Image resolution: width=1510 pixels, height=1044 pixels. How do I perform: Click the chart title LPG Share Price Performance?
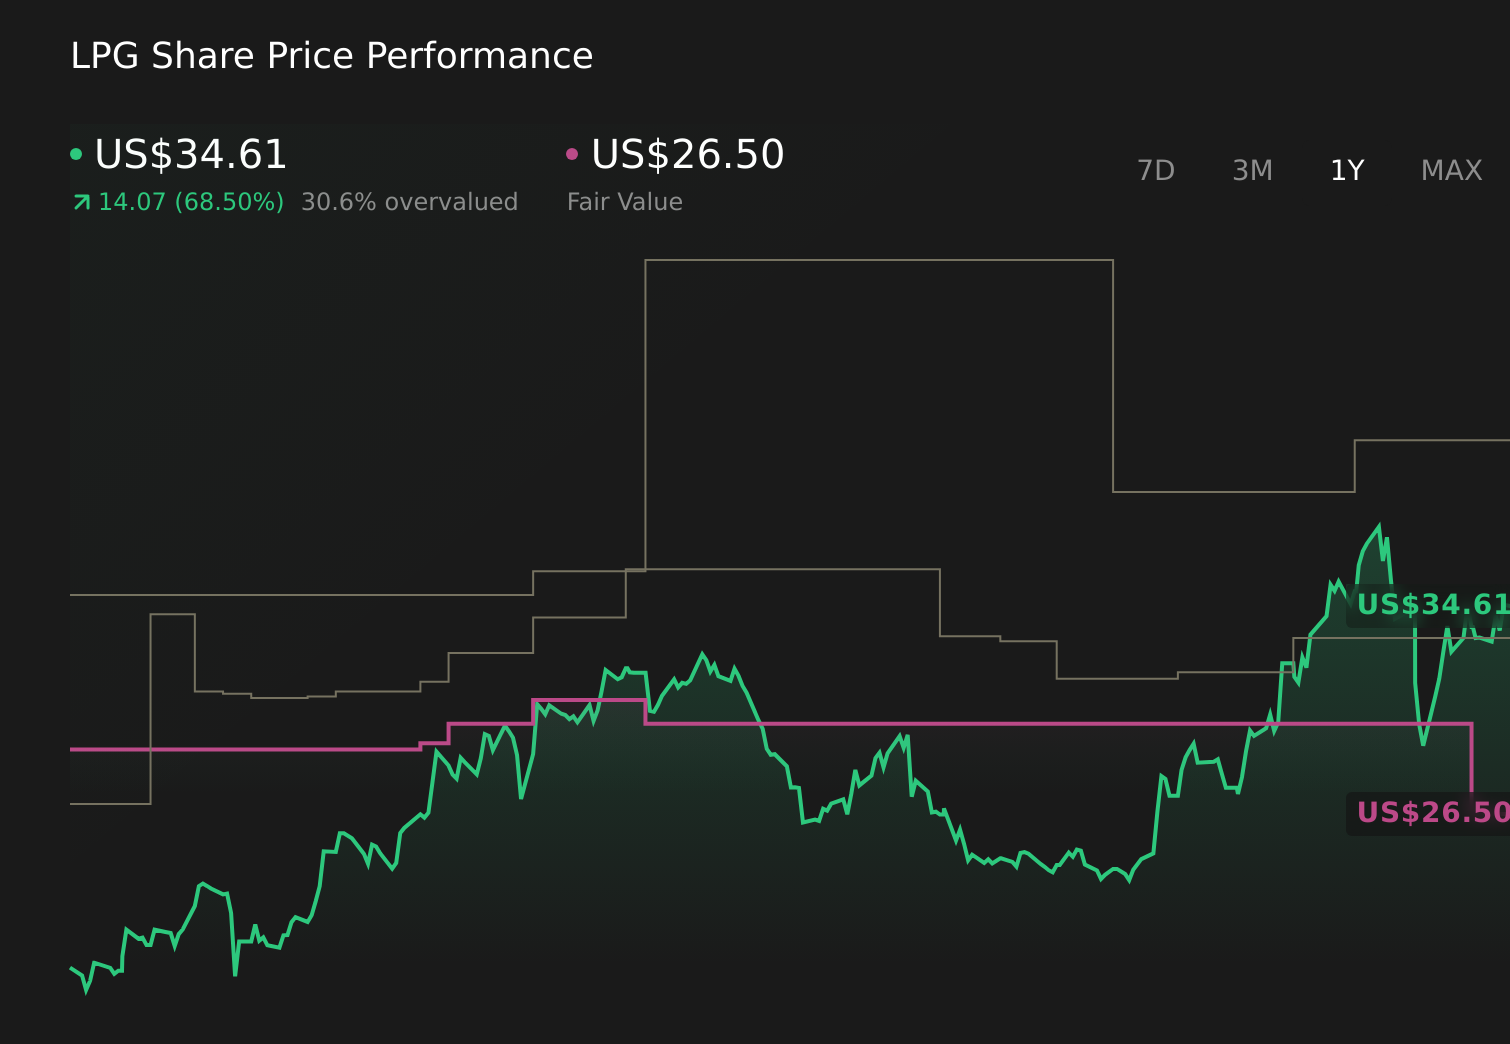pyautogui.click(x=331, y=56)
